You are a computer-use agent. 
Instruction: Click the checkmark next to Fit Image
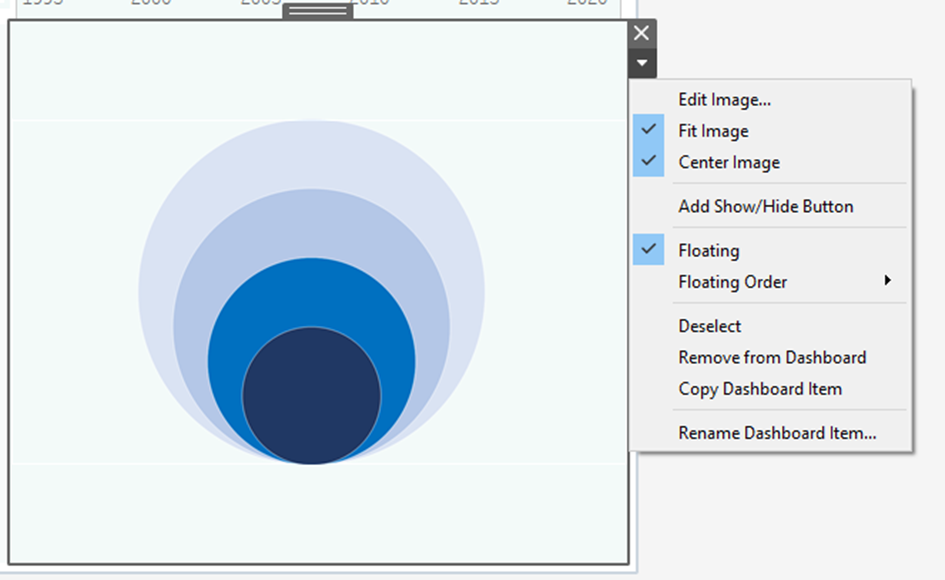647,131
